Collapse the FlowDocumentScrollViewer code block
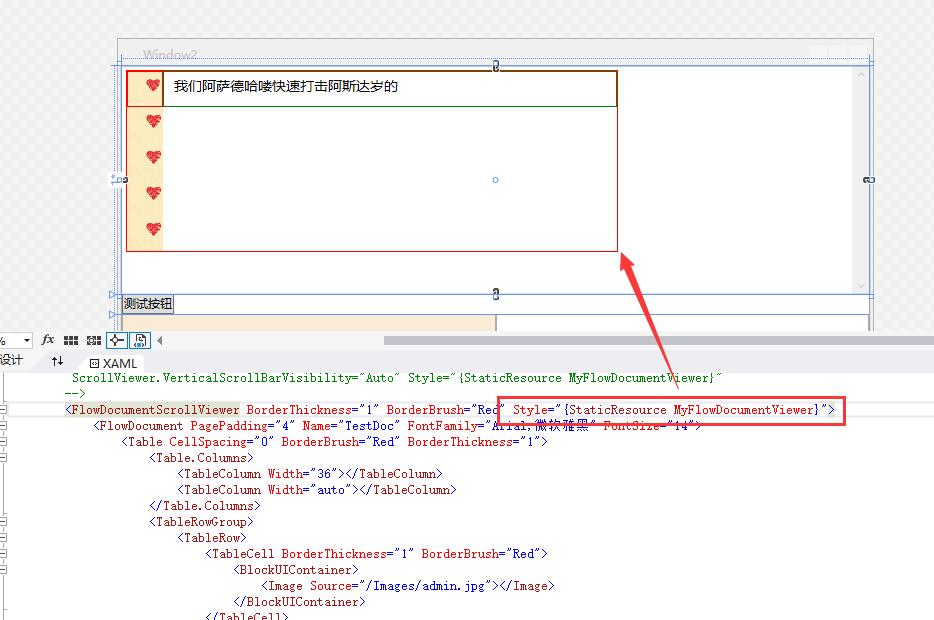Image resolution: width=934 pixels, height=620 pixels. [3, 410]
